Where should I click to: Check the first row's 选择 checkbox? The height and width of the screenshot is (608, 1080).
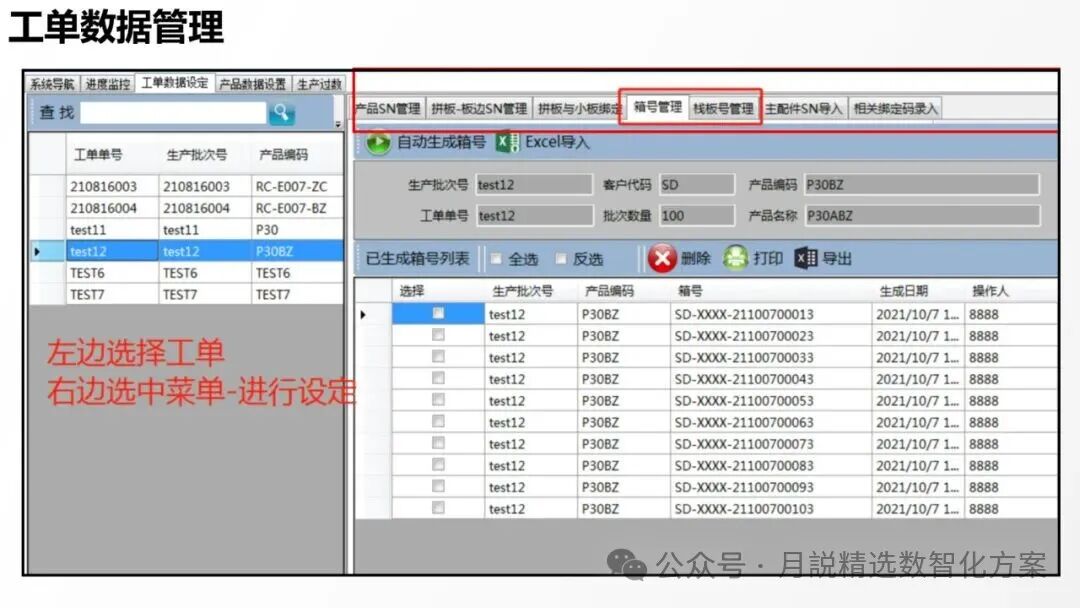437,312
